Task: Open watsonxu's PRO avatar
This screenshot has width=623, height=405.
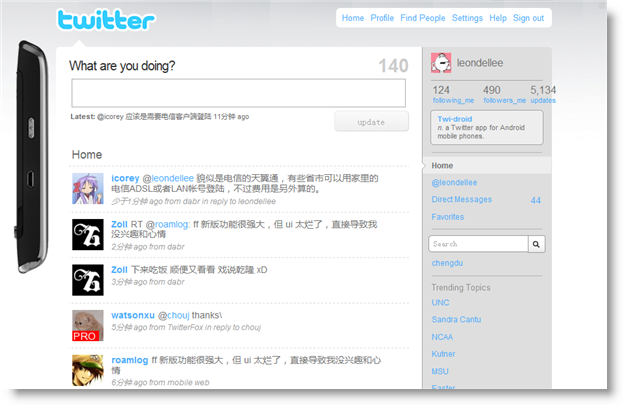Action: (88, 326)
